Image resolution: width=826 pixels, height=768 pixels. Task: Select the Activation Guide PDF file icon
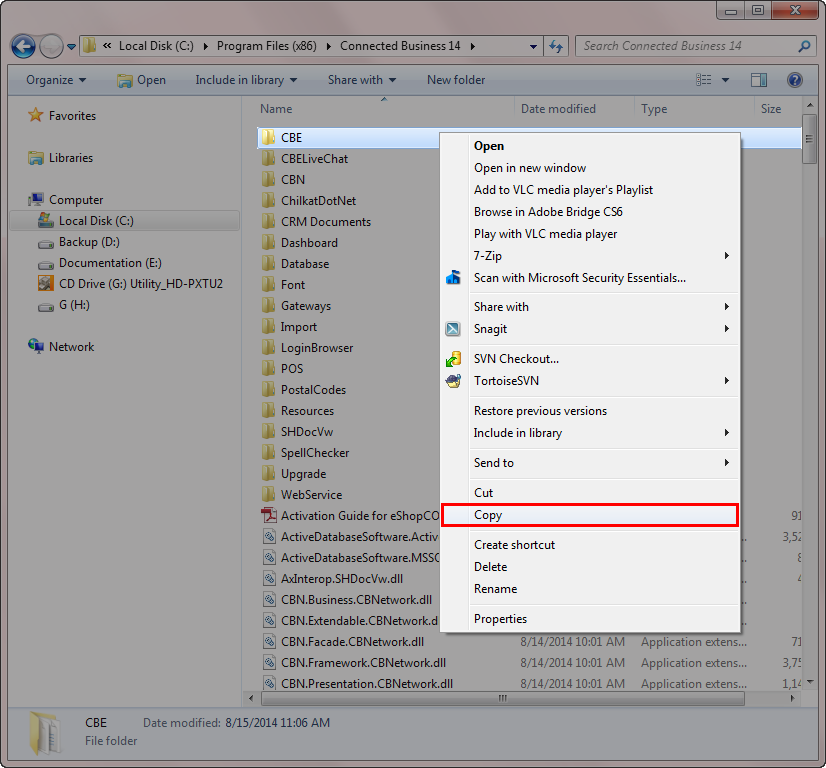[x=268, y=516]
